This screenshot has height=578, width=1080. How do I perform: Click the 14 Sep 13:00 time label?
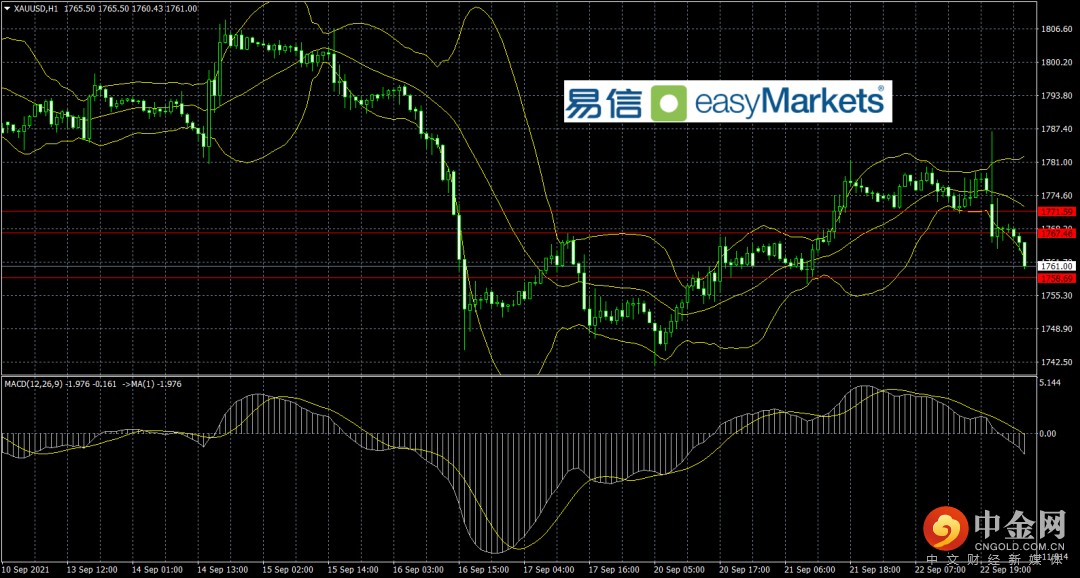click(222, 570)
